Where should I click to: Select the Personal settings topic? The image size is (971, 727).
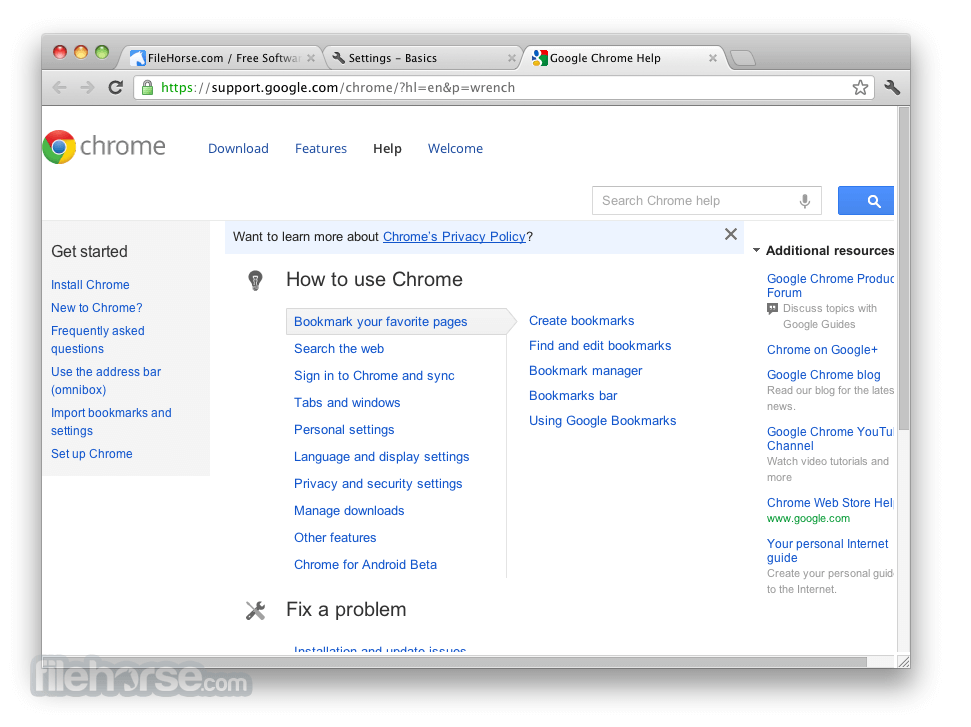344,430
